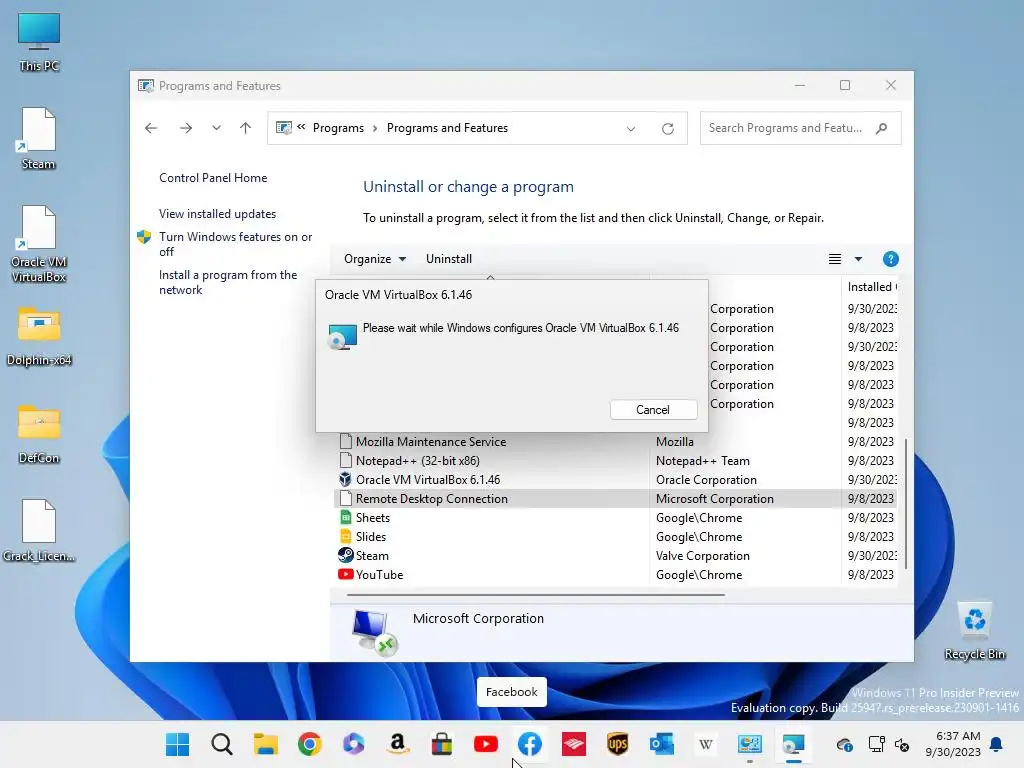Select the Steam desktop shortcut
Image resolution: width=1024 pixels, height=768 pixels.
coord(39,139)
